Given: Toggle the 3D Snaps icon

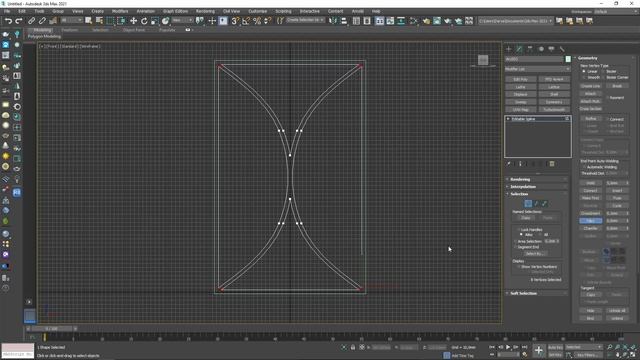Looking at the screenshot, I should pos(235,20).
